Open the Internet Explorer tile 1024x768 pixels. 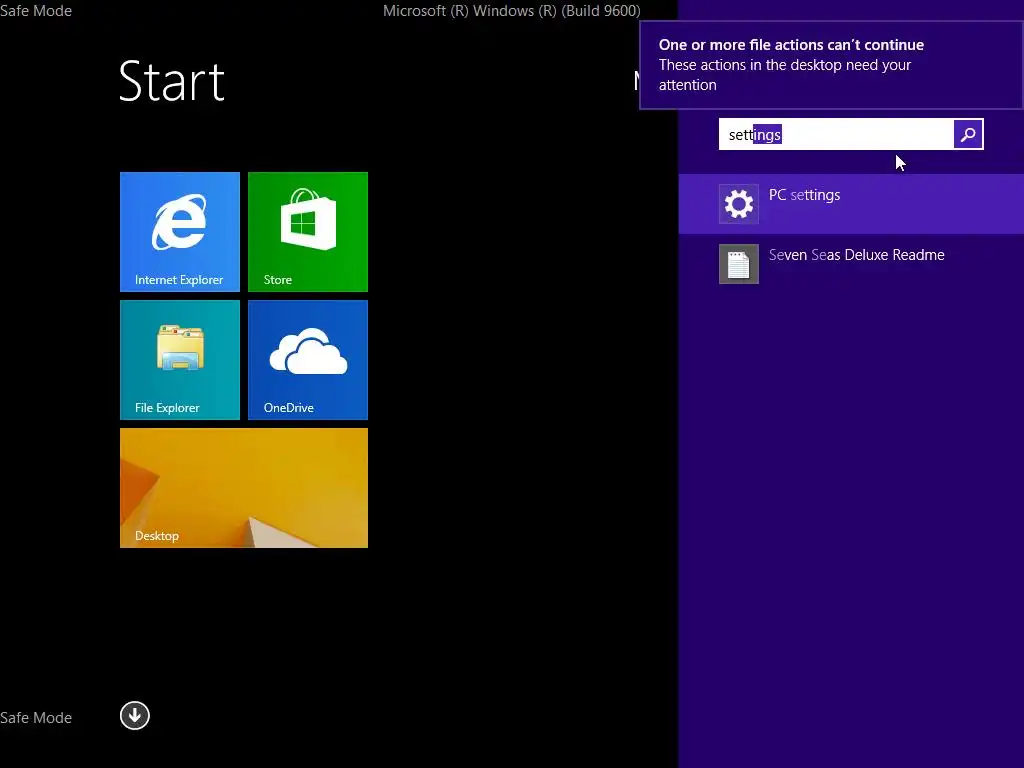coord(180,232)
